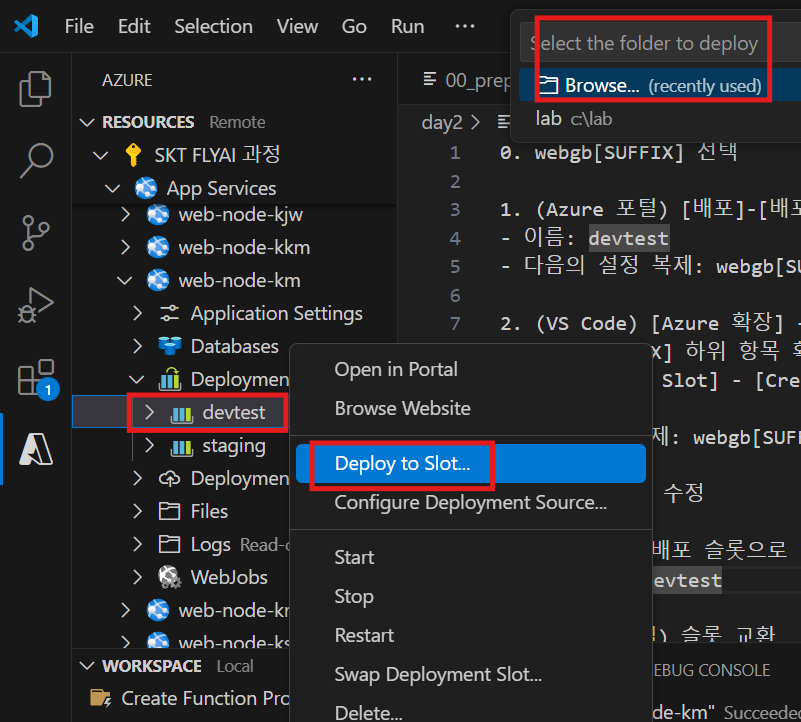Viewport: 801px width, 722px height.
Task: Select the Files tree row
Action: [x=181, y=511]
